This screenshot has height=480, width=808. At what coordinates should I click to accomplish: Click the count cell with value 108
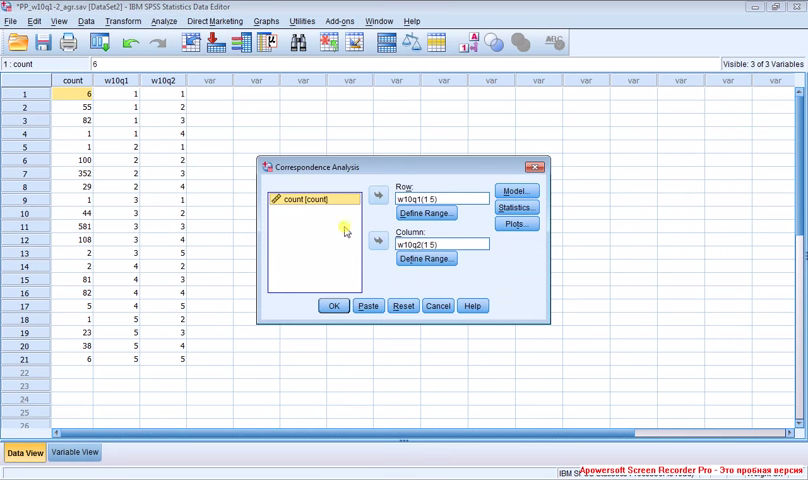coord(72,240)
